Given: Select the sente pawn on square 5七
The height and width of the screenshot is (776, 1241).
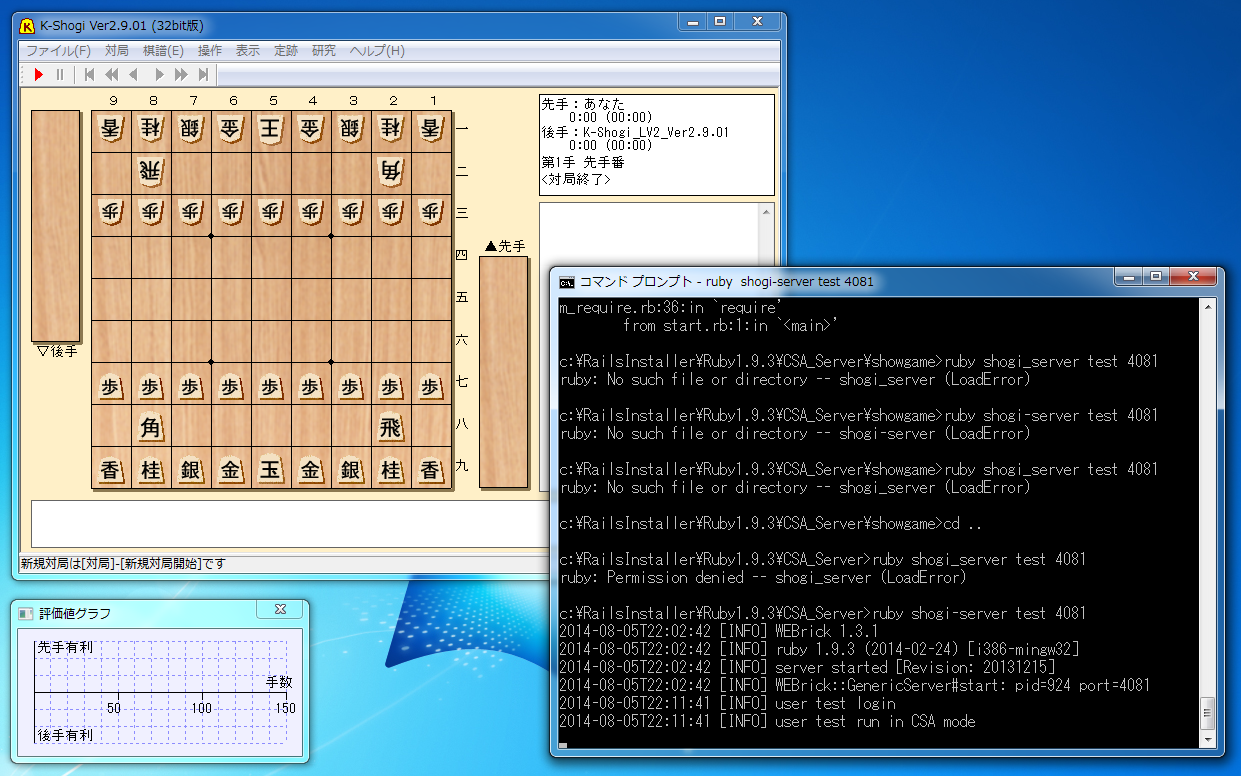Looking at the screenshot, I should [271, 385].
